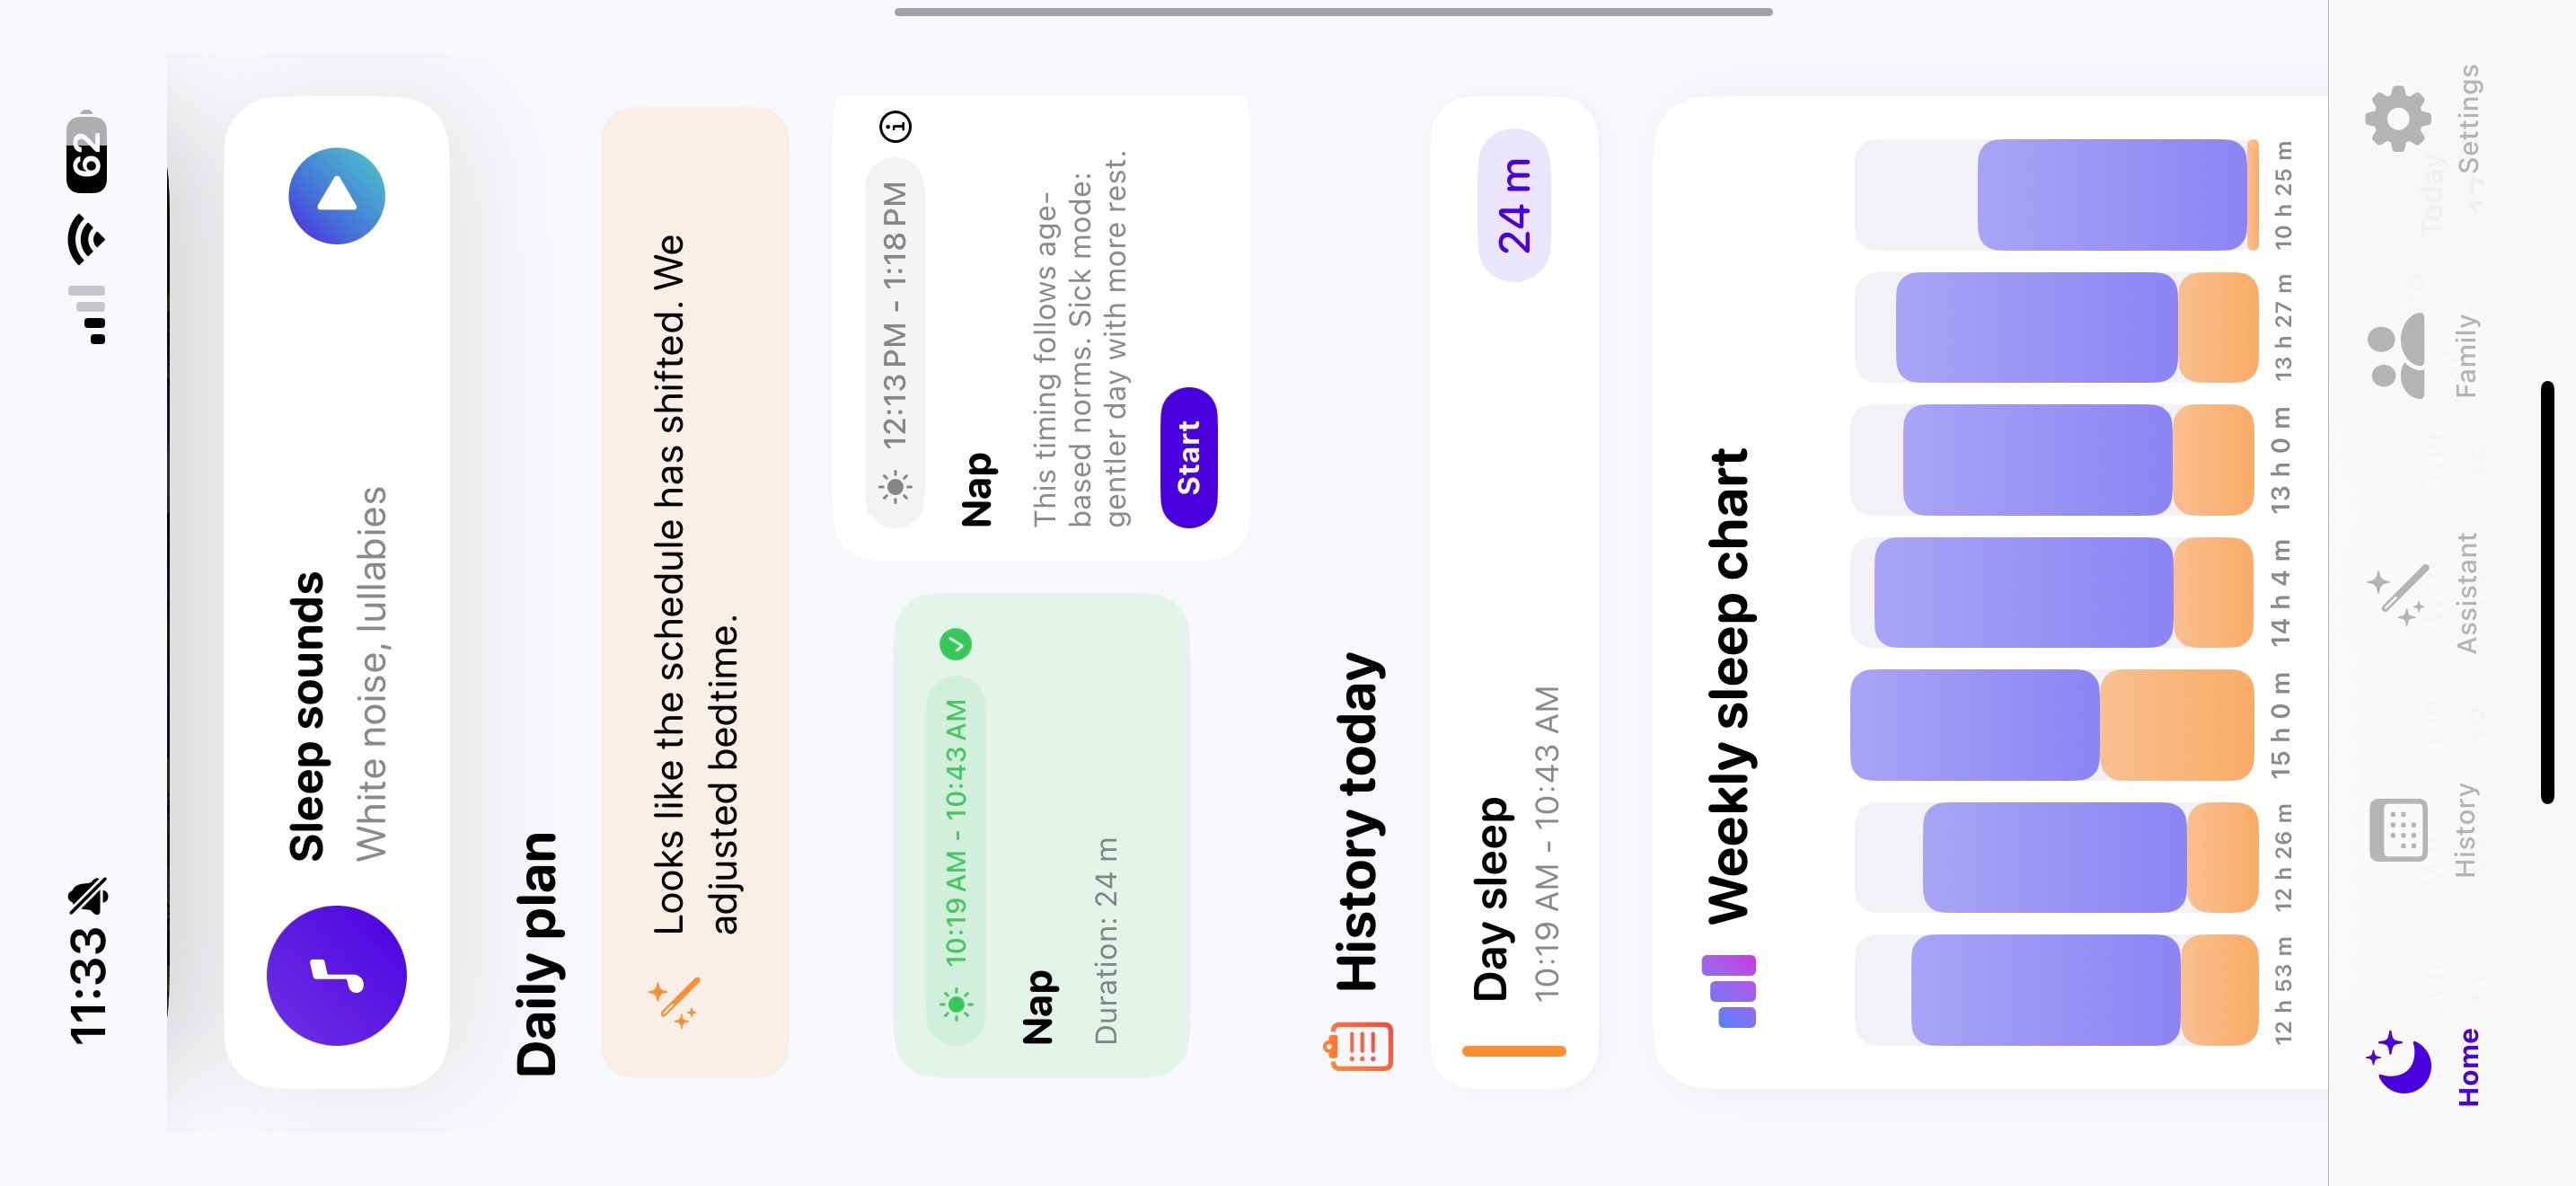
Task: Tap the Weekly sleep chart icon
Action: [1730, 991]
